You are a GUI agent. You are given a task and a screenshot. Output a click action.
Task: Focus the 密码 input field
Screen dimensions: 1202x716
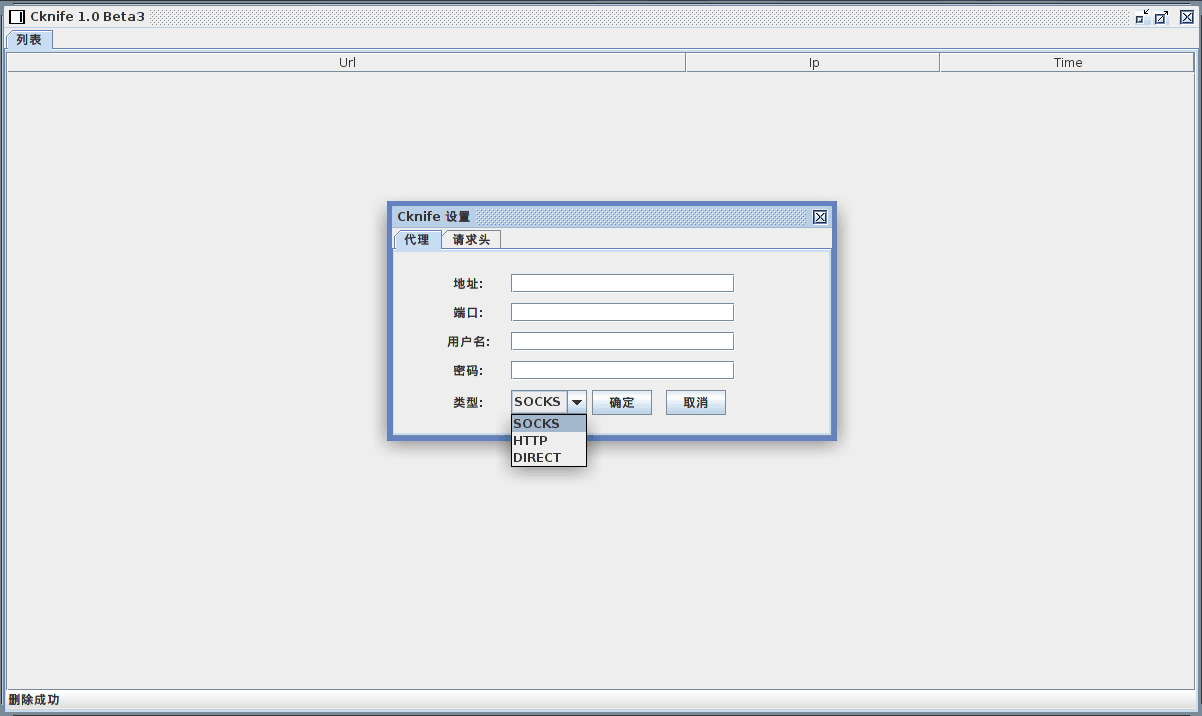(622, 370)
